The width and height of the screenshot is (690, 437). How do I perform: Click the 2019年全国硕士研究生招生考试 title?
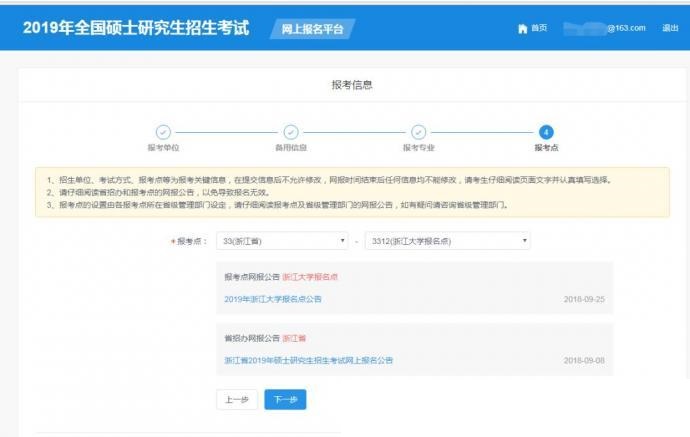pyautogui.click(x=136, y=28)
